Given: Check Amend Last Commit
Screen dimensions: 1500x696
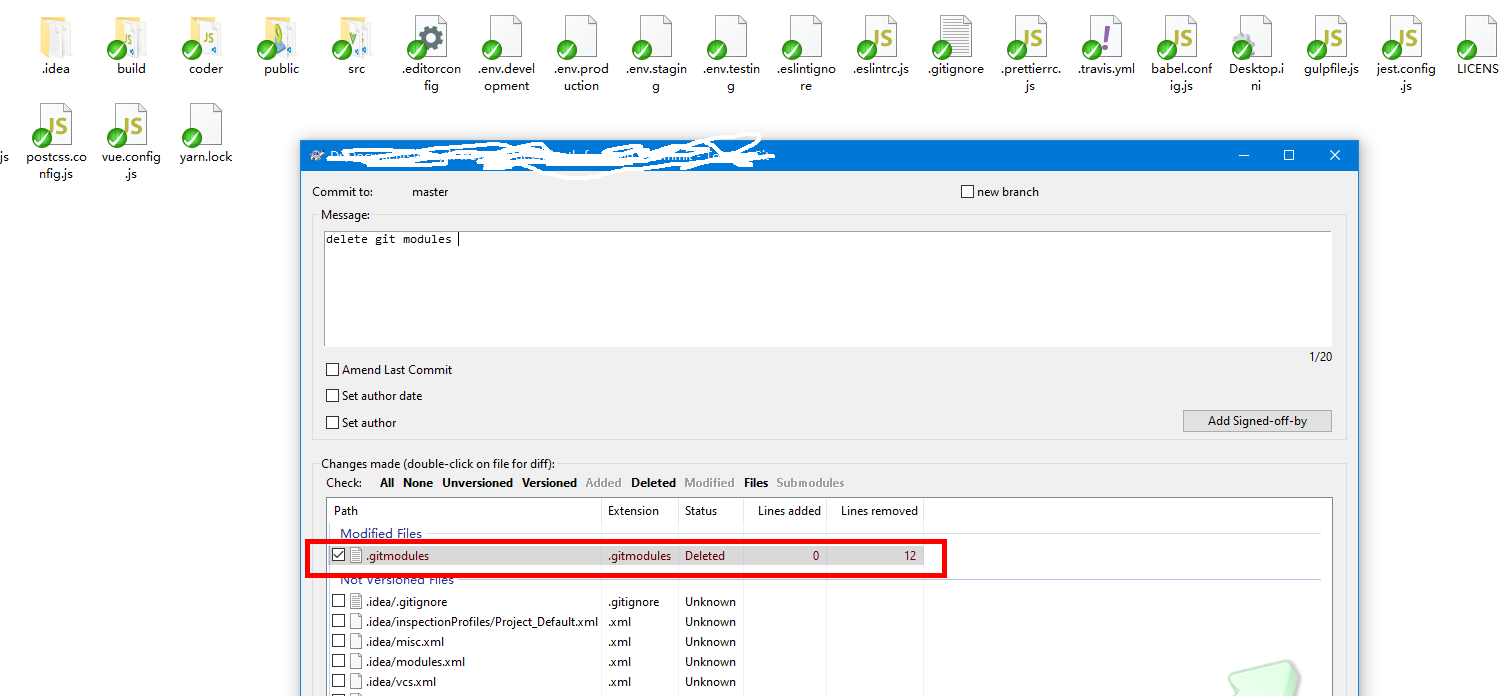Looking at the screenshot, I should [333, 369].
